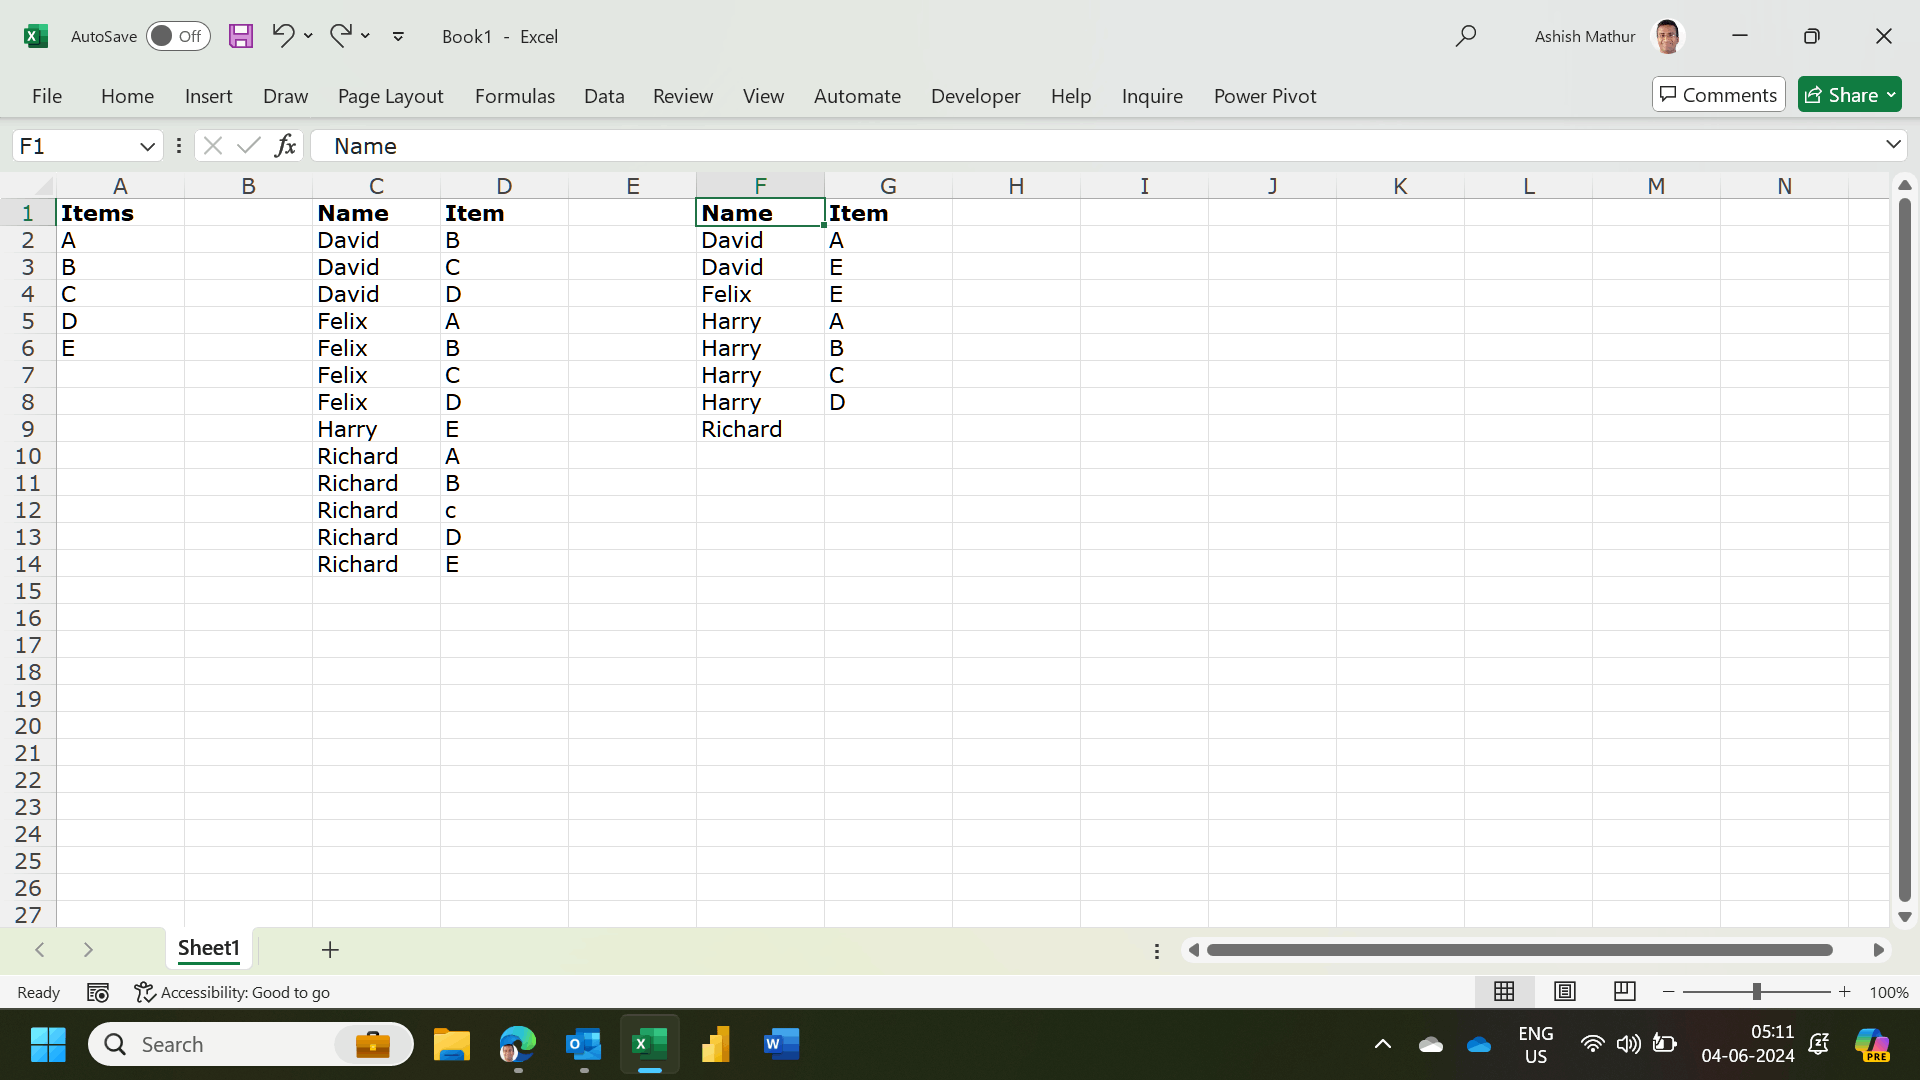Click the Undo arrow icon
The width and height of the screenshot is (1920, 1080).
click(283, 36)
